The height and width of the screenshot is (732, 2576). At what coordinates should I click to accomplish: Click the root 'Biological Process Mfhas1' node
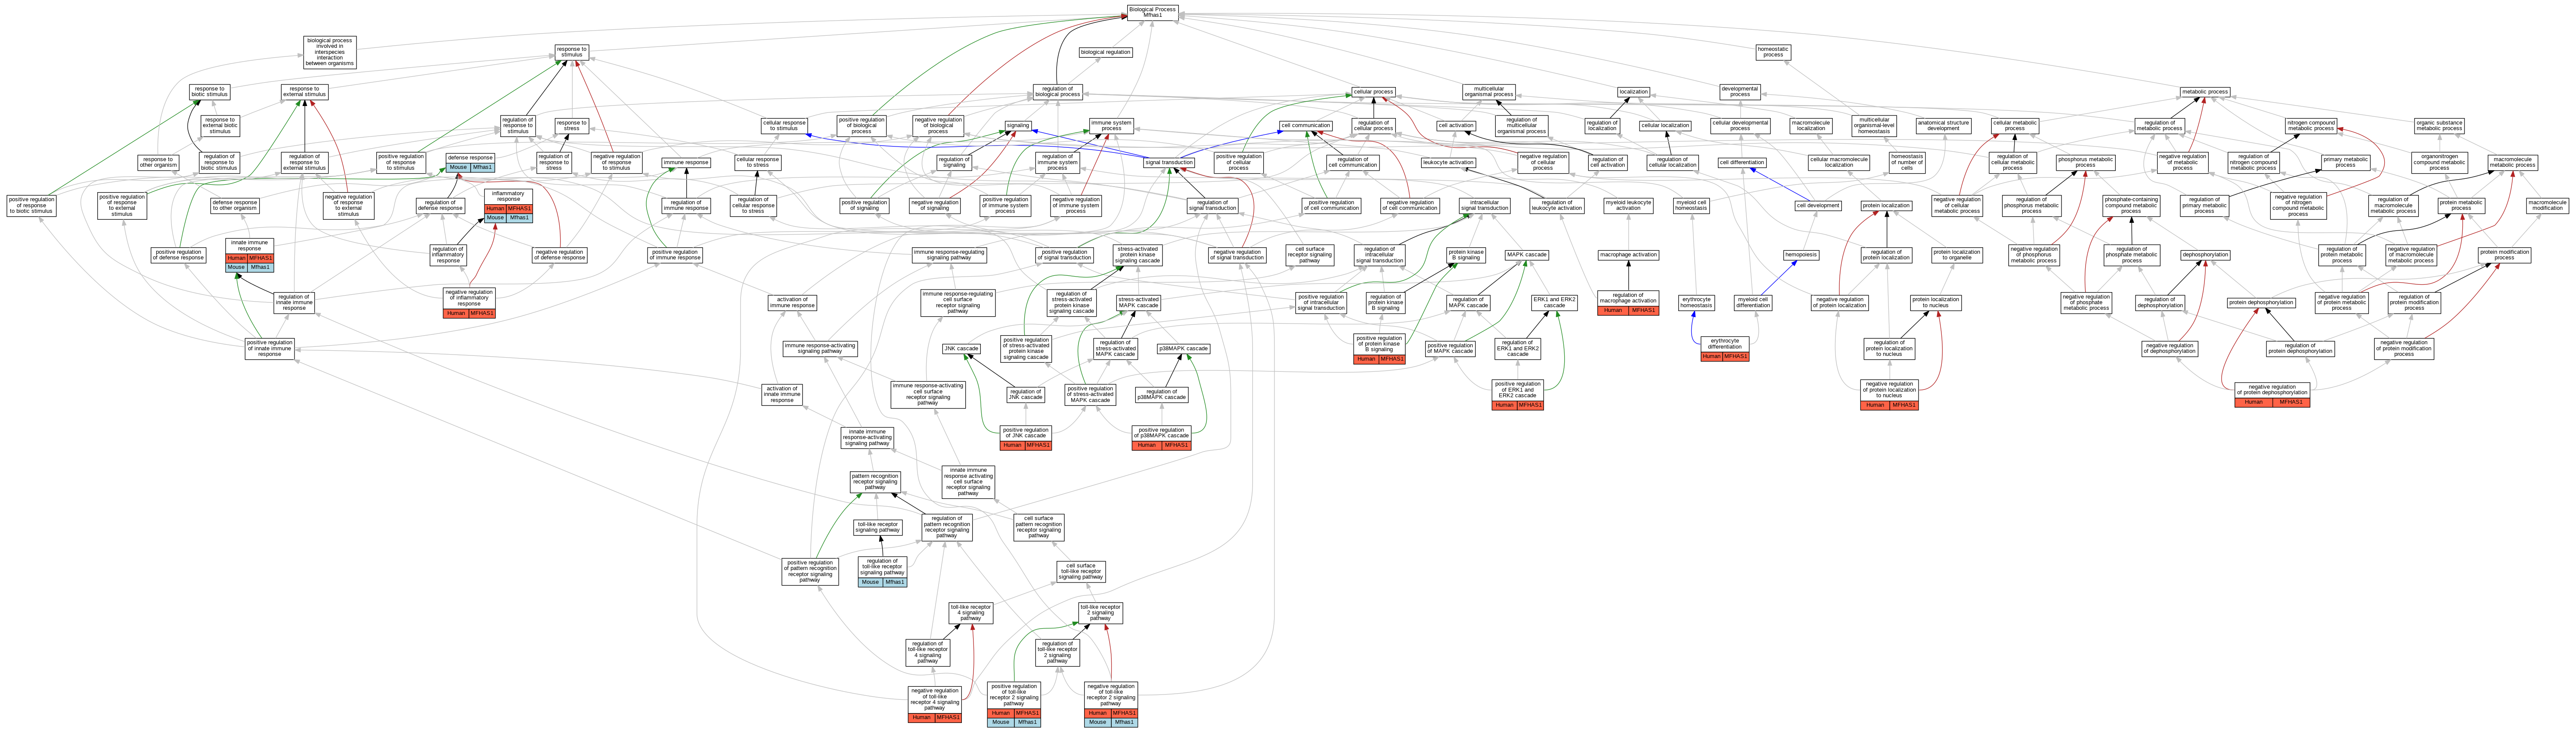coord(1152,12)
